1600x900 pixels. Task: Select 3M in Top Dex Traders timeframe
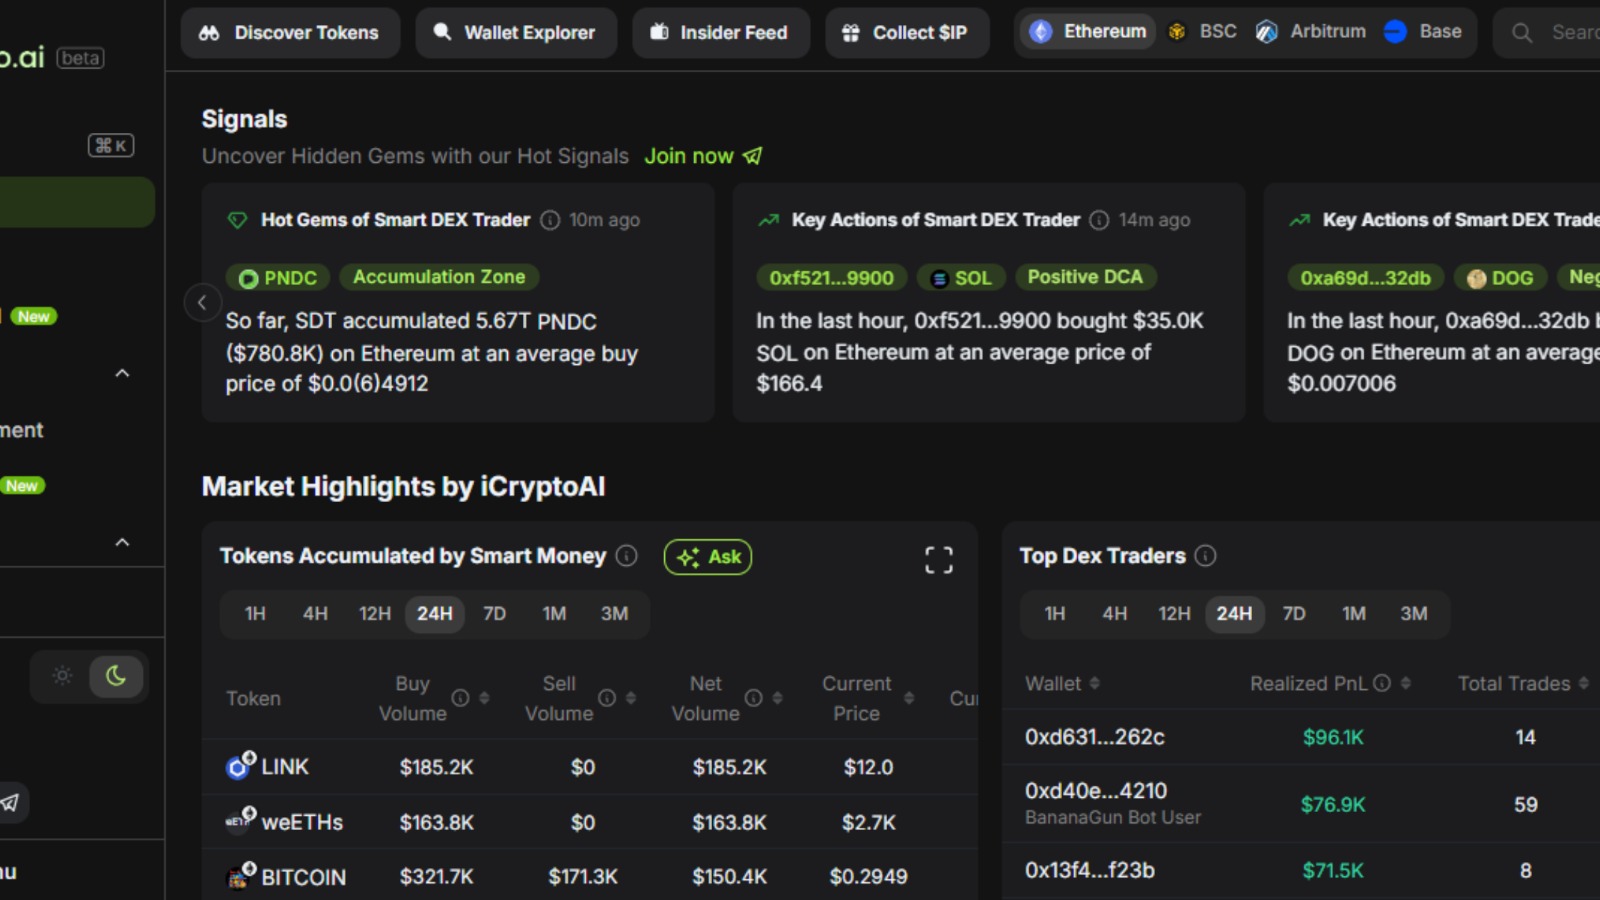[1414, 614]
